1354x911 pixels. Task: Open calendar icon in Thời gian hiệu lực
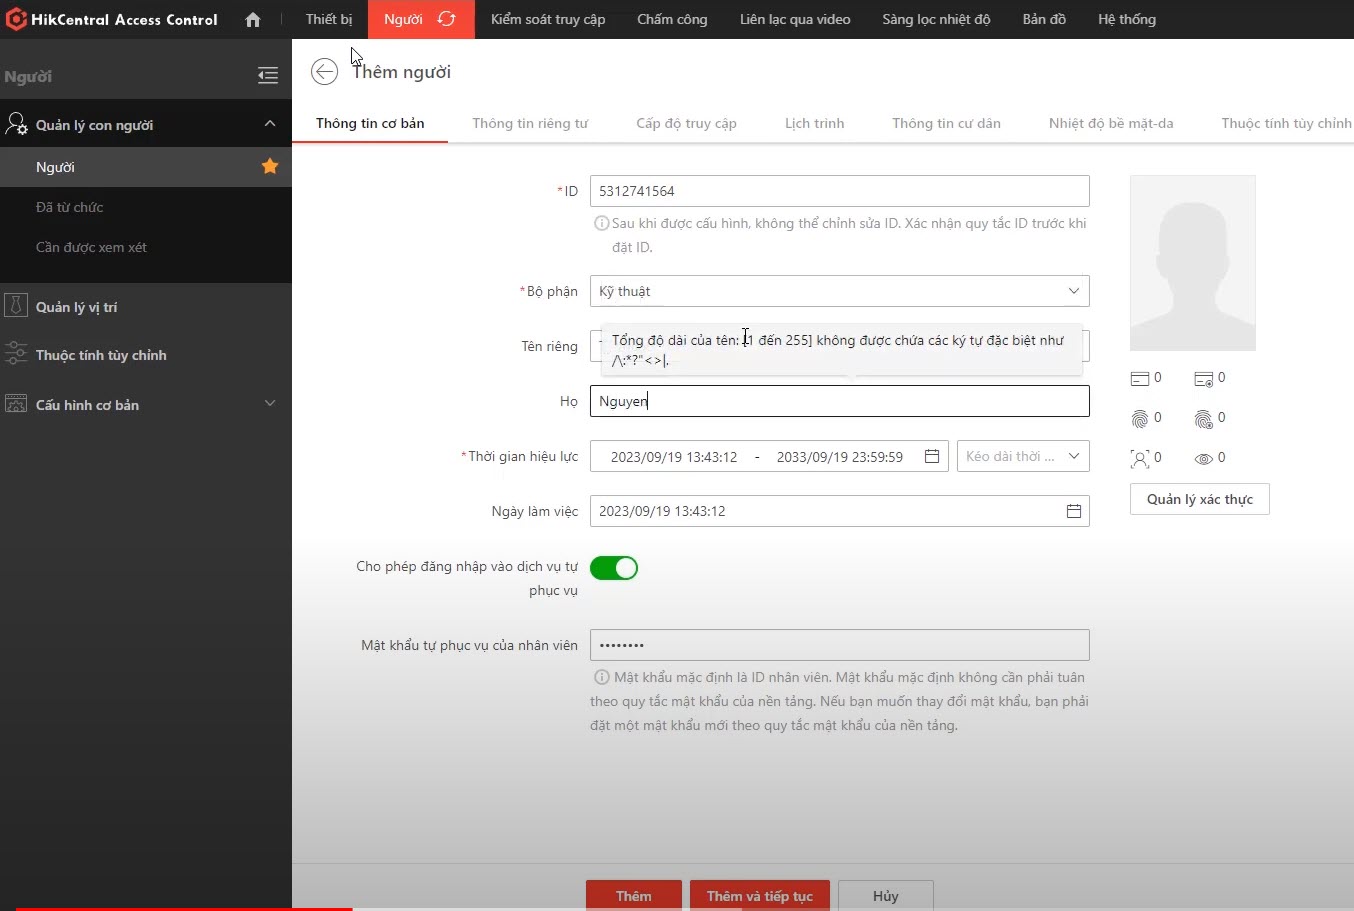(932, 456)
